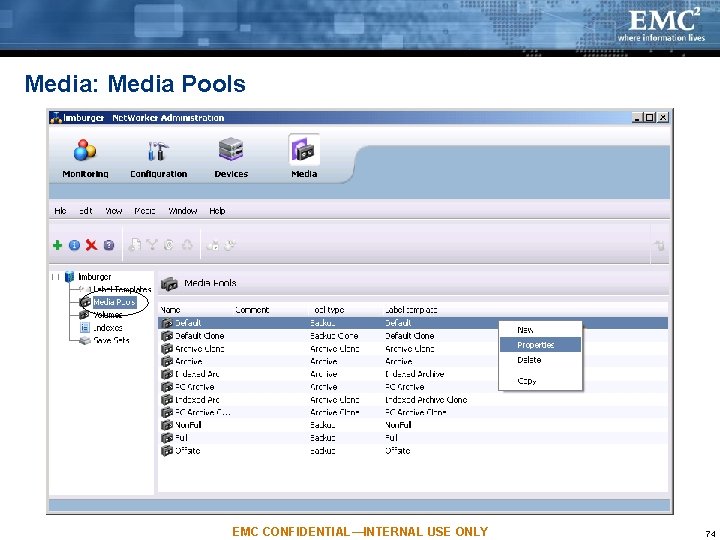Screen dimensions: 720x540
Task: Click the lmburger server icon in the tree
Action: point(69,276)
